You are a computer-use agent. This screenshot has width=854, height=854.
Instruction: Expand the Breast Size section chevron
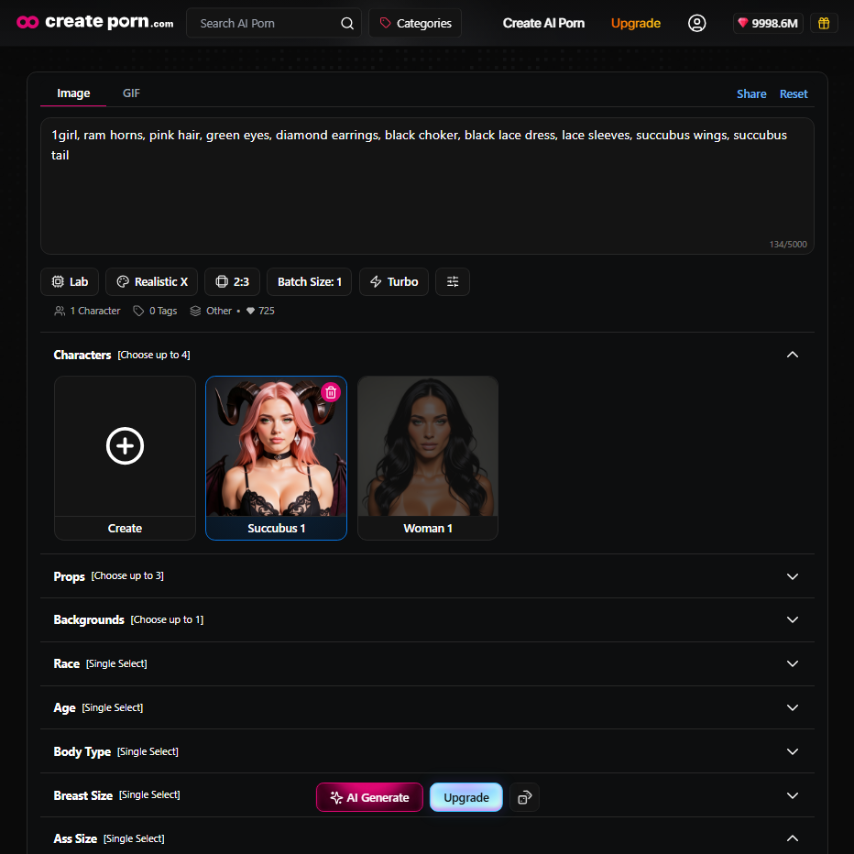coord(792,795)
